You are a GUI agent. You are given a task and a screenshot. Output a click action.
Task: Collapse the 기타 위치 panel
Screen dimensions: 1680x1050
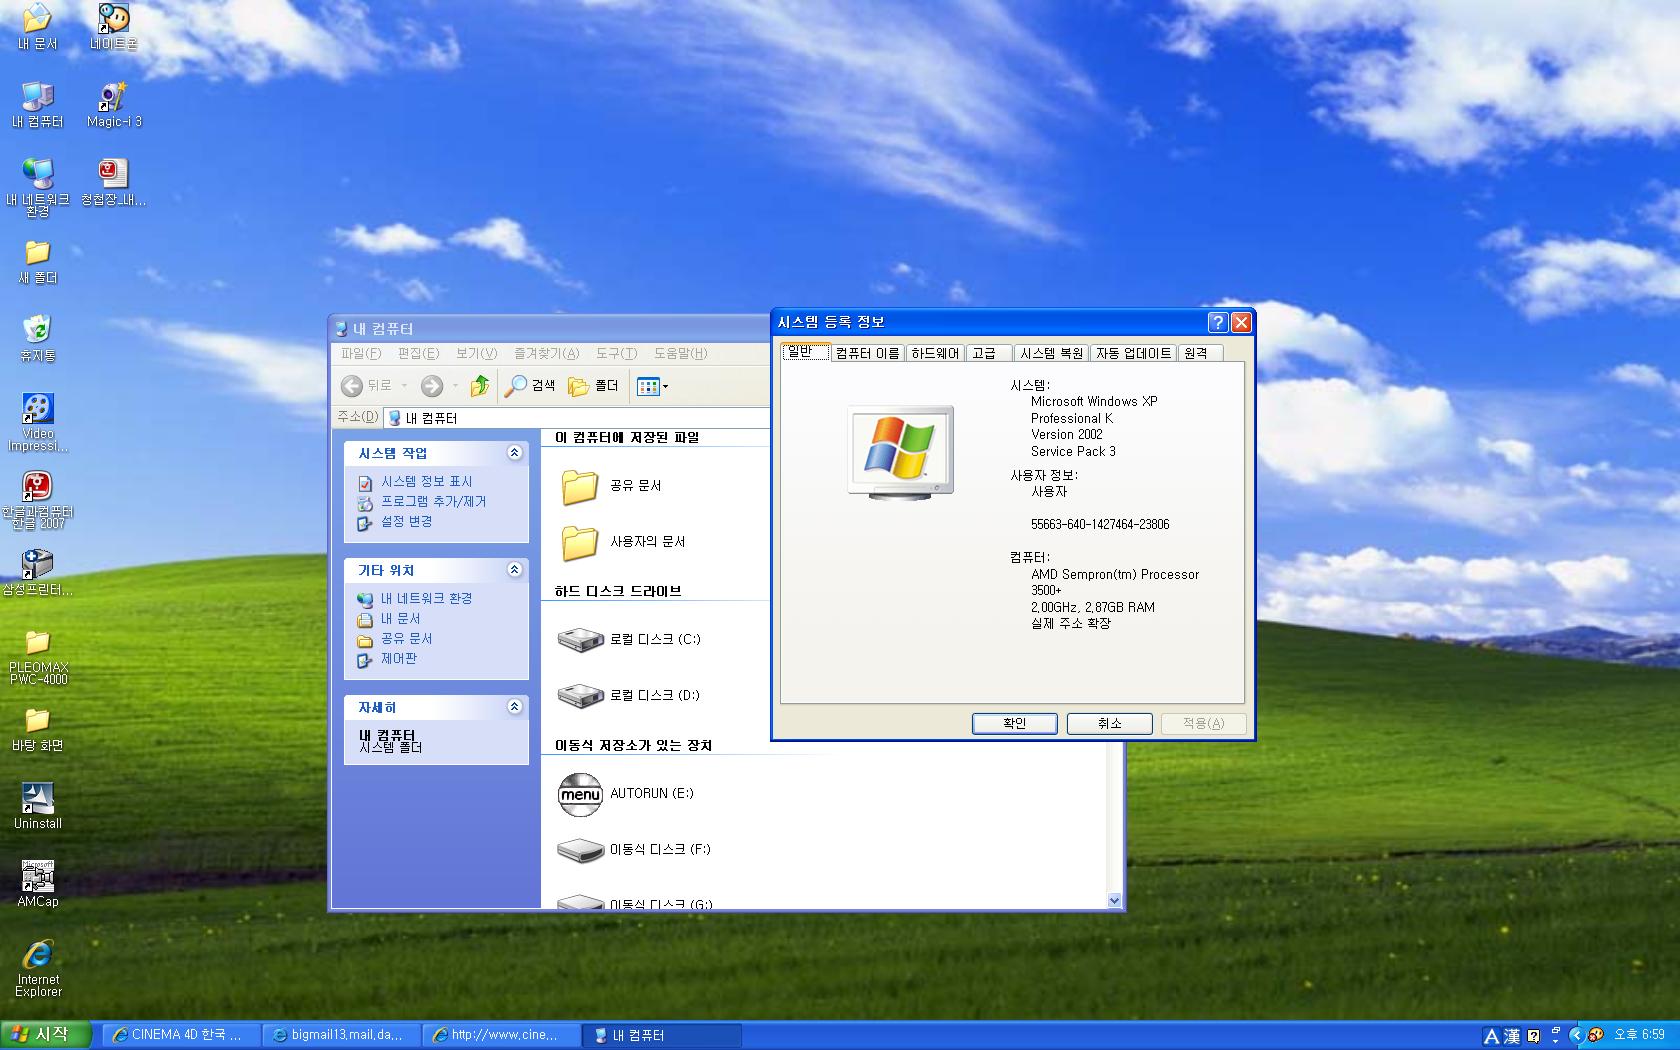514,570
